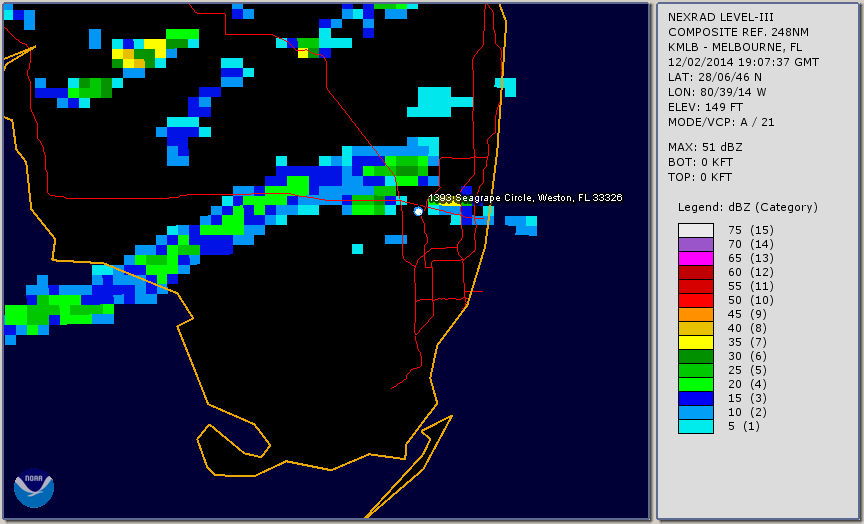The width and height of the screenshot is (864, 524).
Task: Select the 65 dBZ magenta legend swatch
Action: click(696, 258)
